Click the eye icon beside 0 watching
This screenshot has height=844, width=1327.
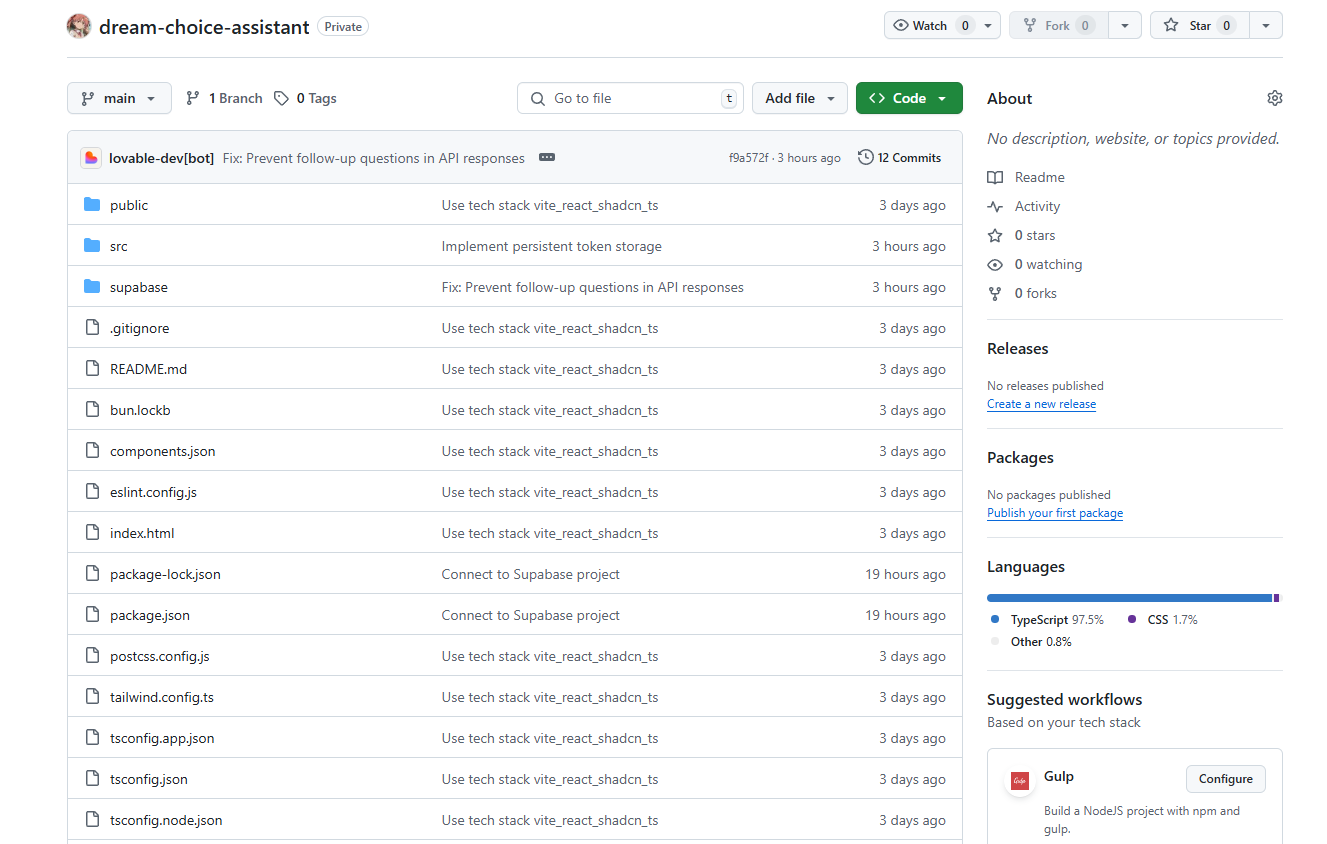tap(995, 264)
